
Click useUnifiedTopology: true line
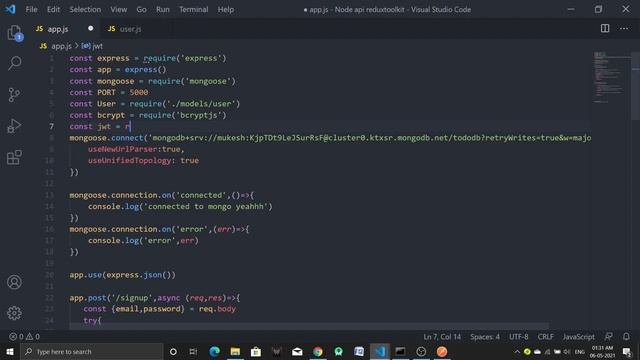pyautogui.click(x=143, y=161)
